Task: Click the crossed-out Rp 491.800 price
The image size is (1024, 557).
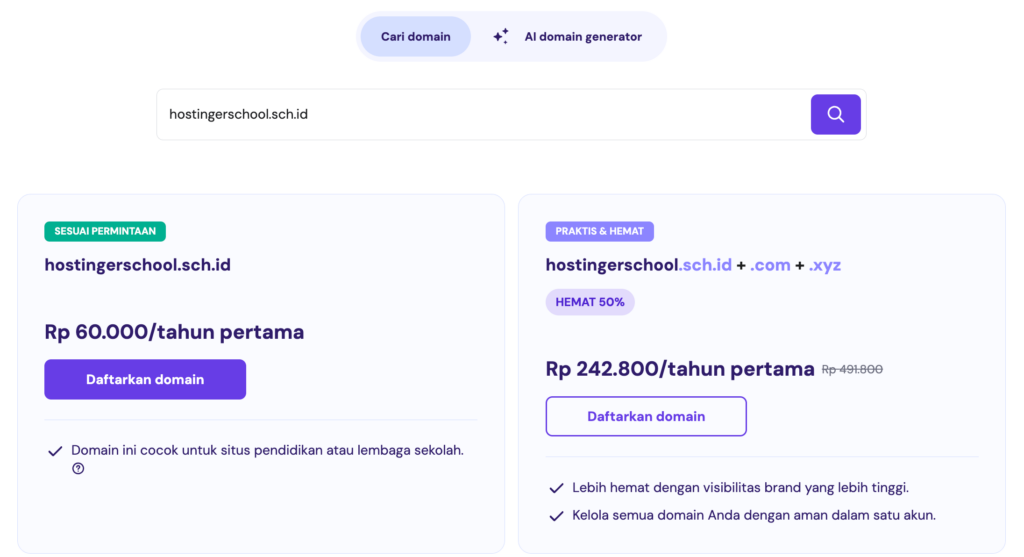Action: [x=852, y=370]
